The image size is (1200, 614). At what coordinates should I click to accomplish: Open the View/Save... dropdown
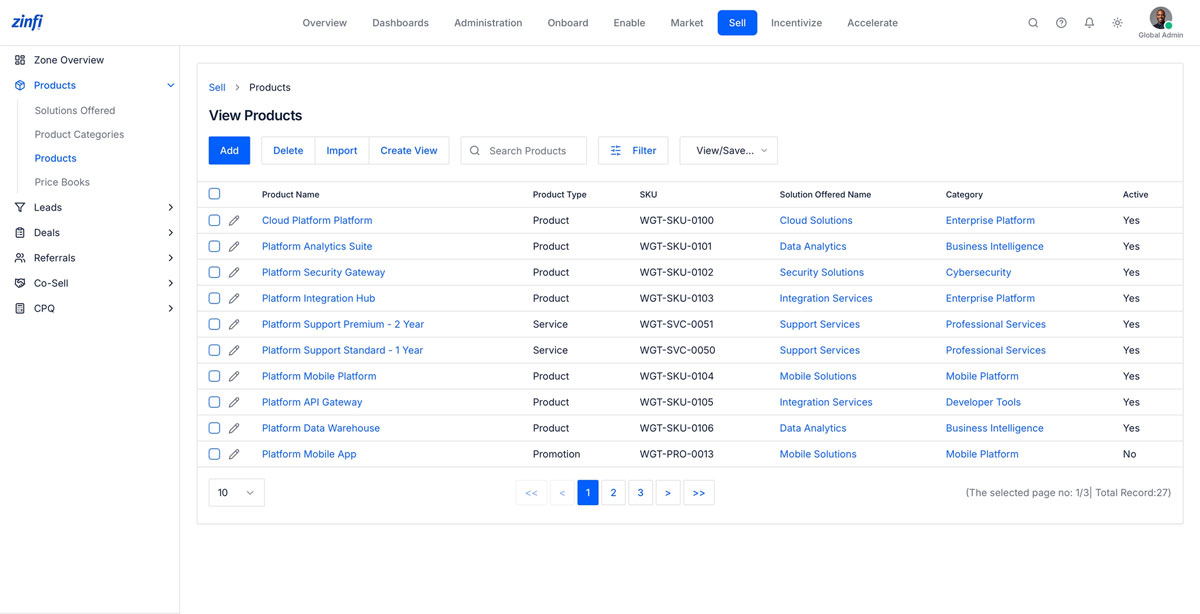(729, 151)
